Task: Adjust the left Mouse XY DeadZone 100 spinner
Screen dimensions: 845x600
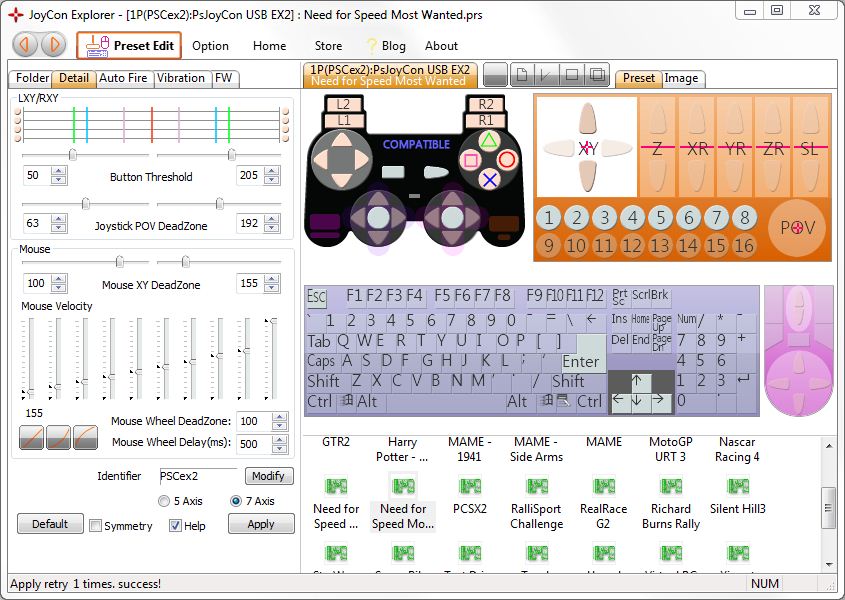Action: [59, 283]
